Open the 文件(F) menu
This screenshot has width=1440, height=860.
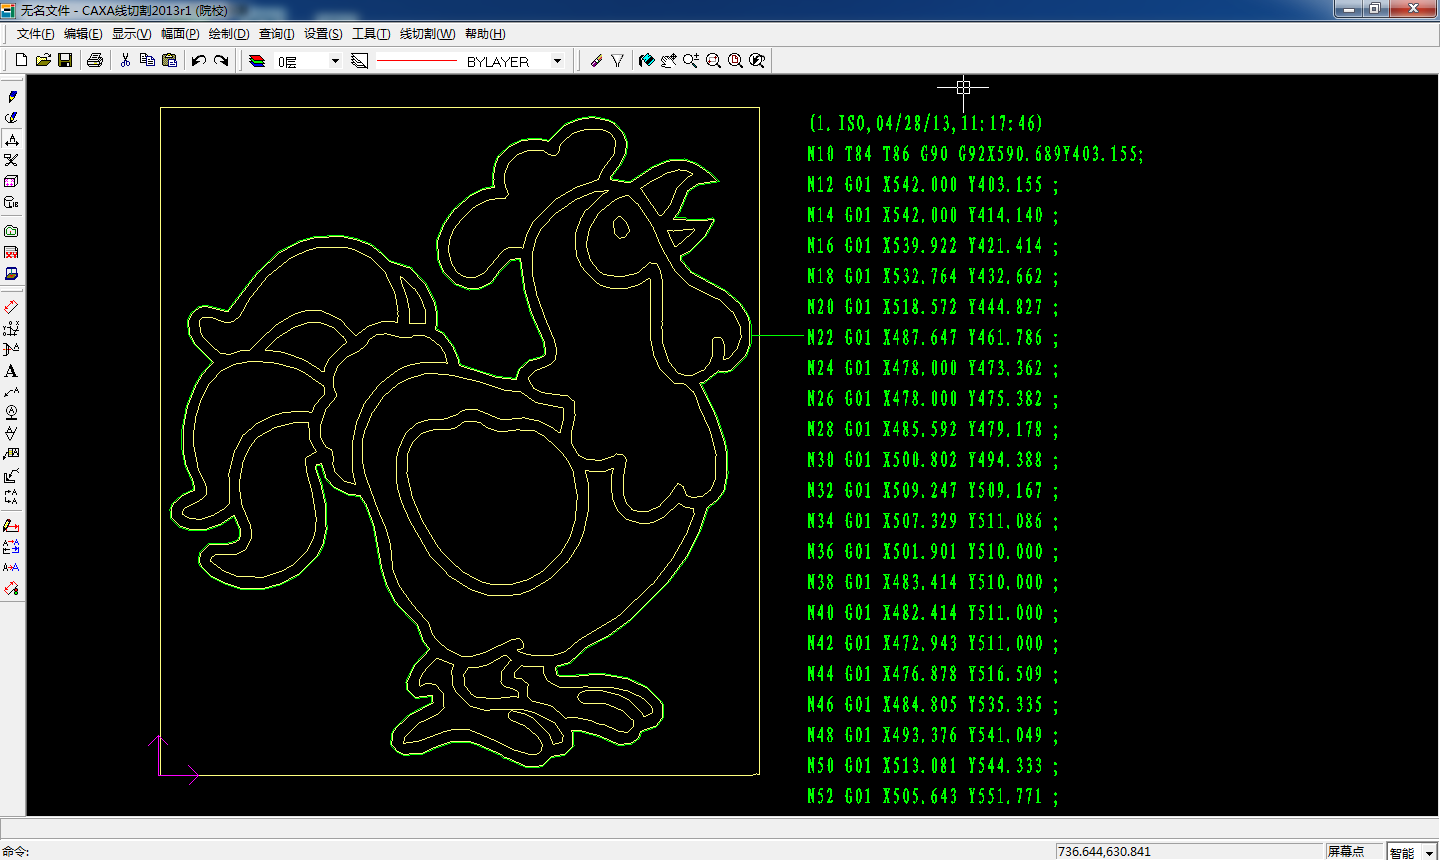pyautogui.click(x=36, y=34)
